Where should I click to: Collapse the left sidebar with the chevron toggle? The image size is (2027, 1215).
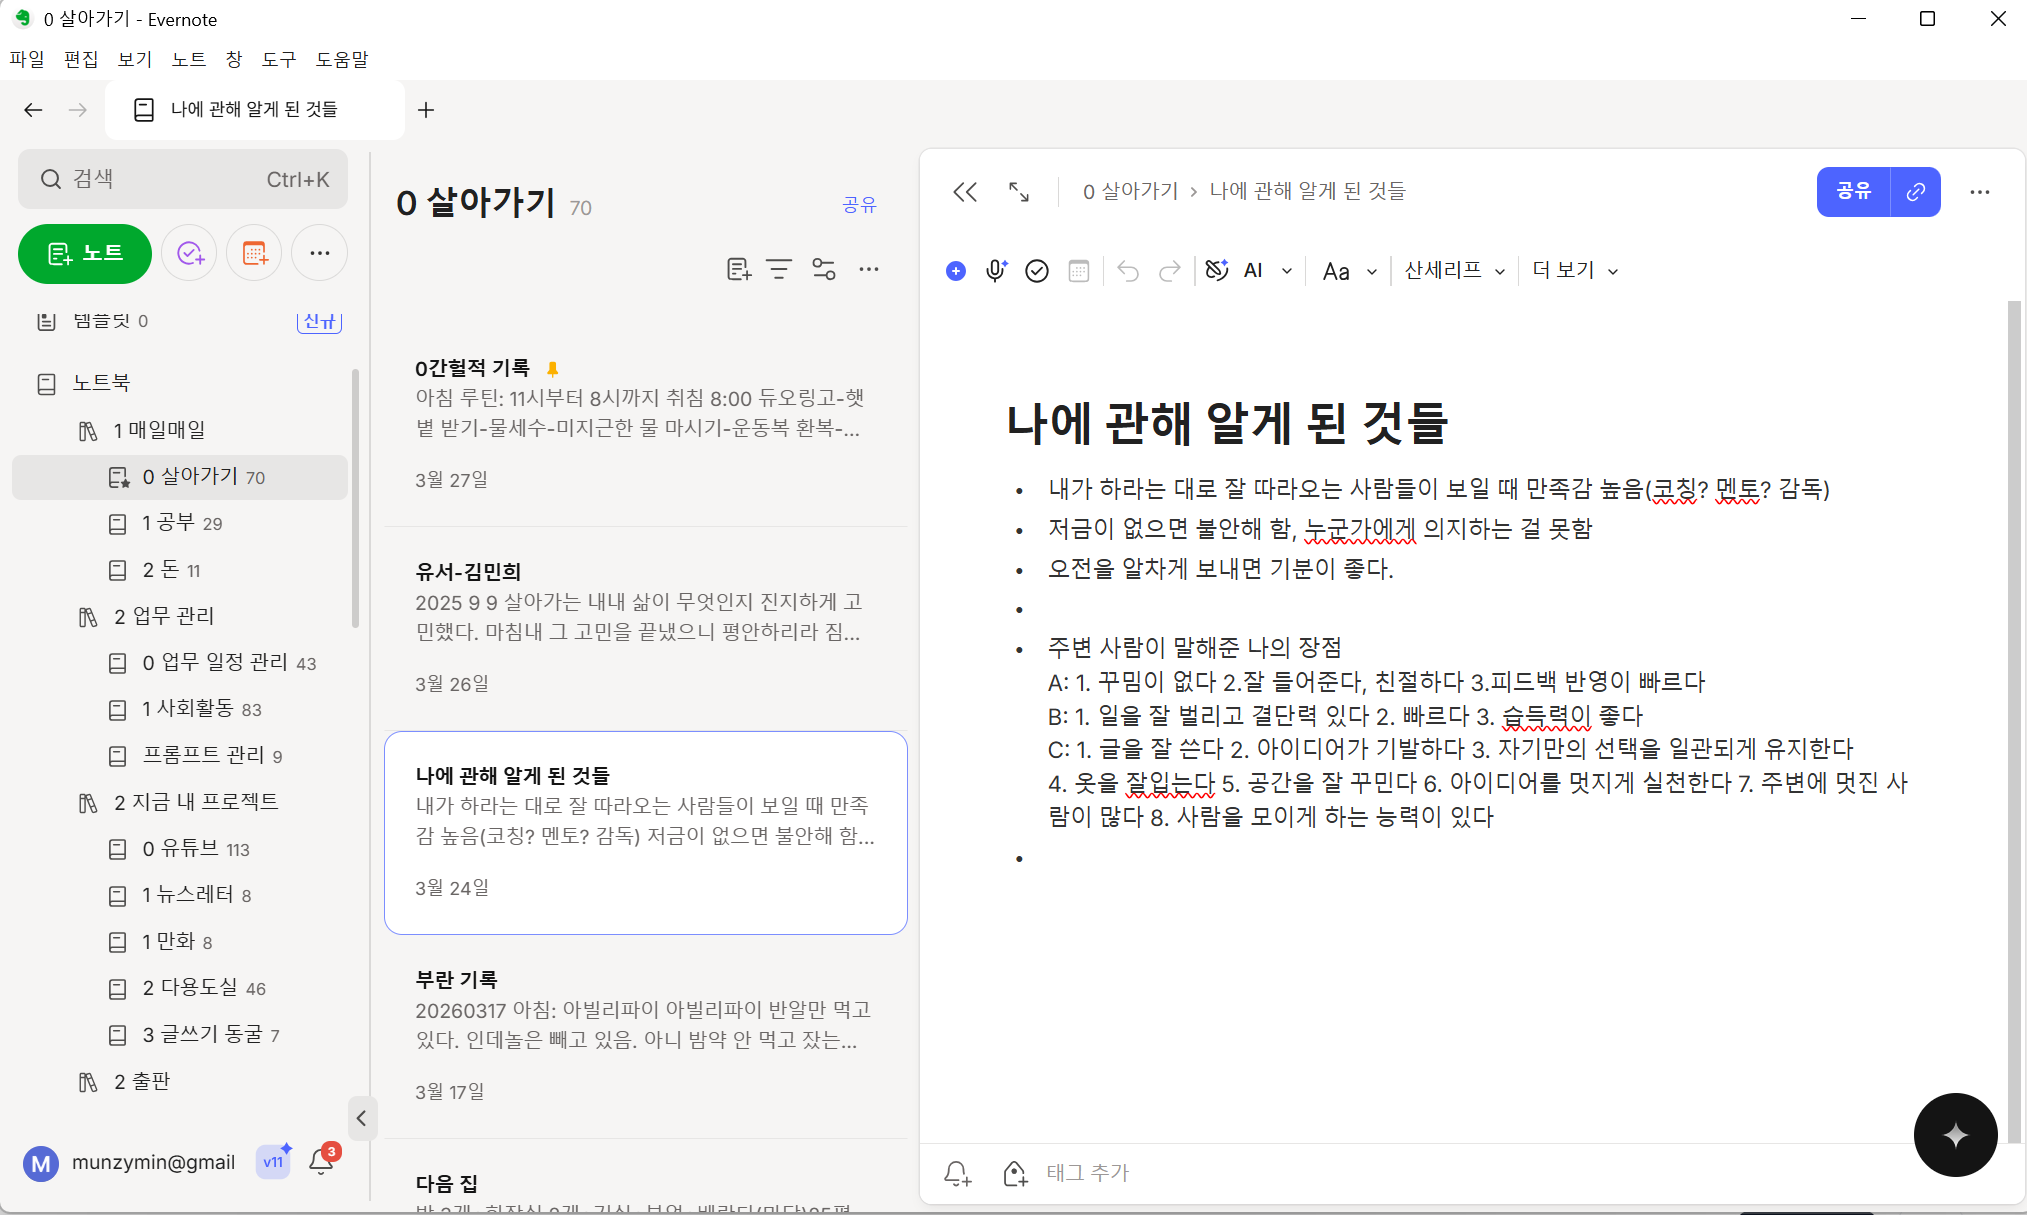pos(362,1118)
